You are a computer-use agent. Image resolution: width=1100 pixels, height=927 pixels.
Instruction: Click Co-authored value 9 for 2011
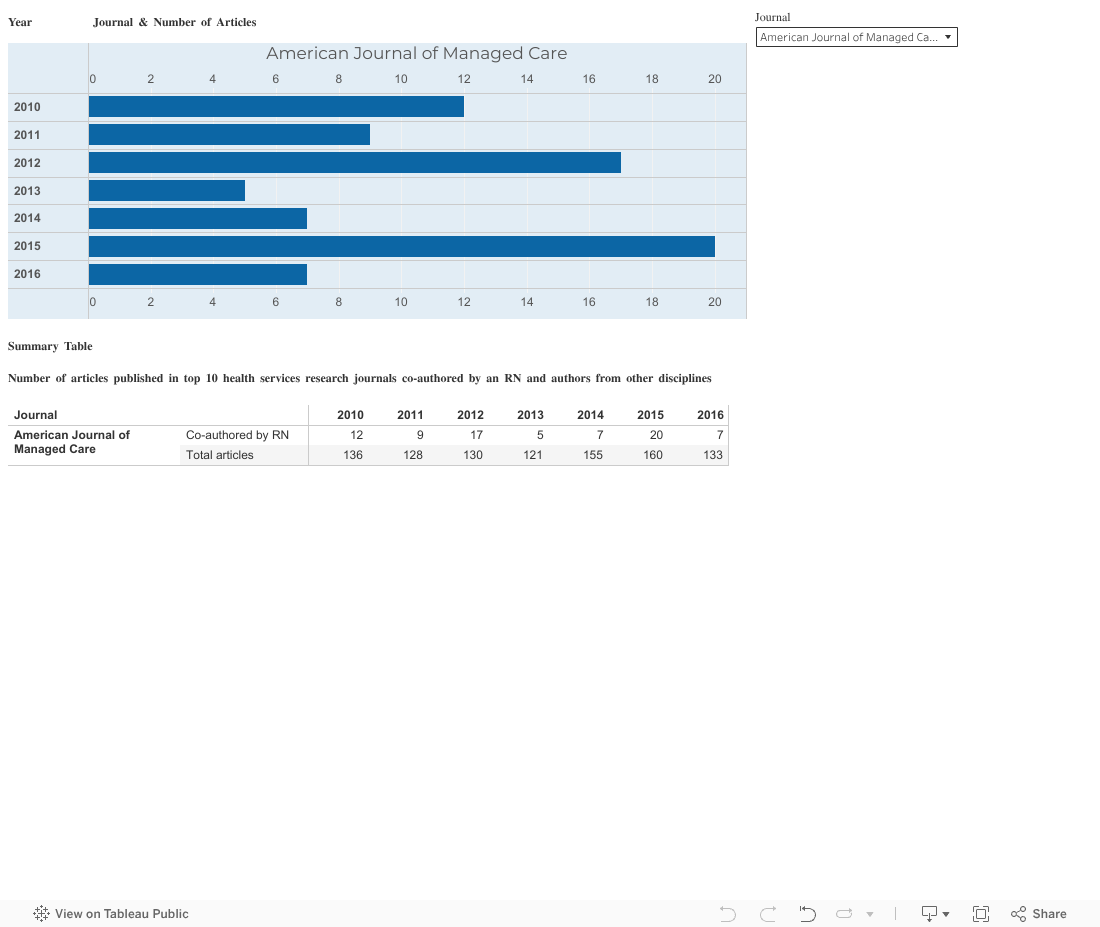click(x=420, y=435)
